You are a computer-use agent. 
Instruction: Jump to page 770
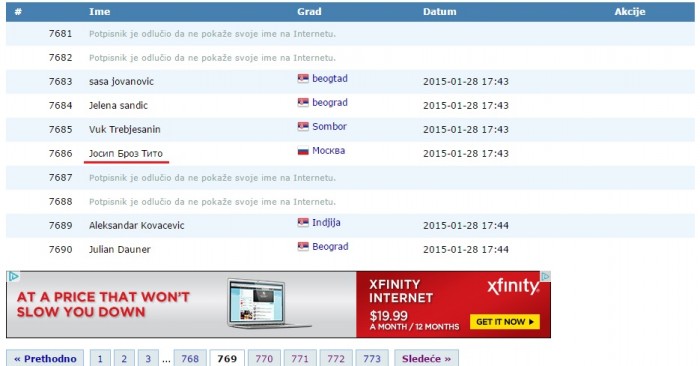[264, 359]
